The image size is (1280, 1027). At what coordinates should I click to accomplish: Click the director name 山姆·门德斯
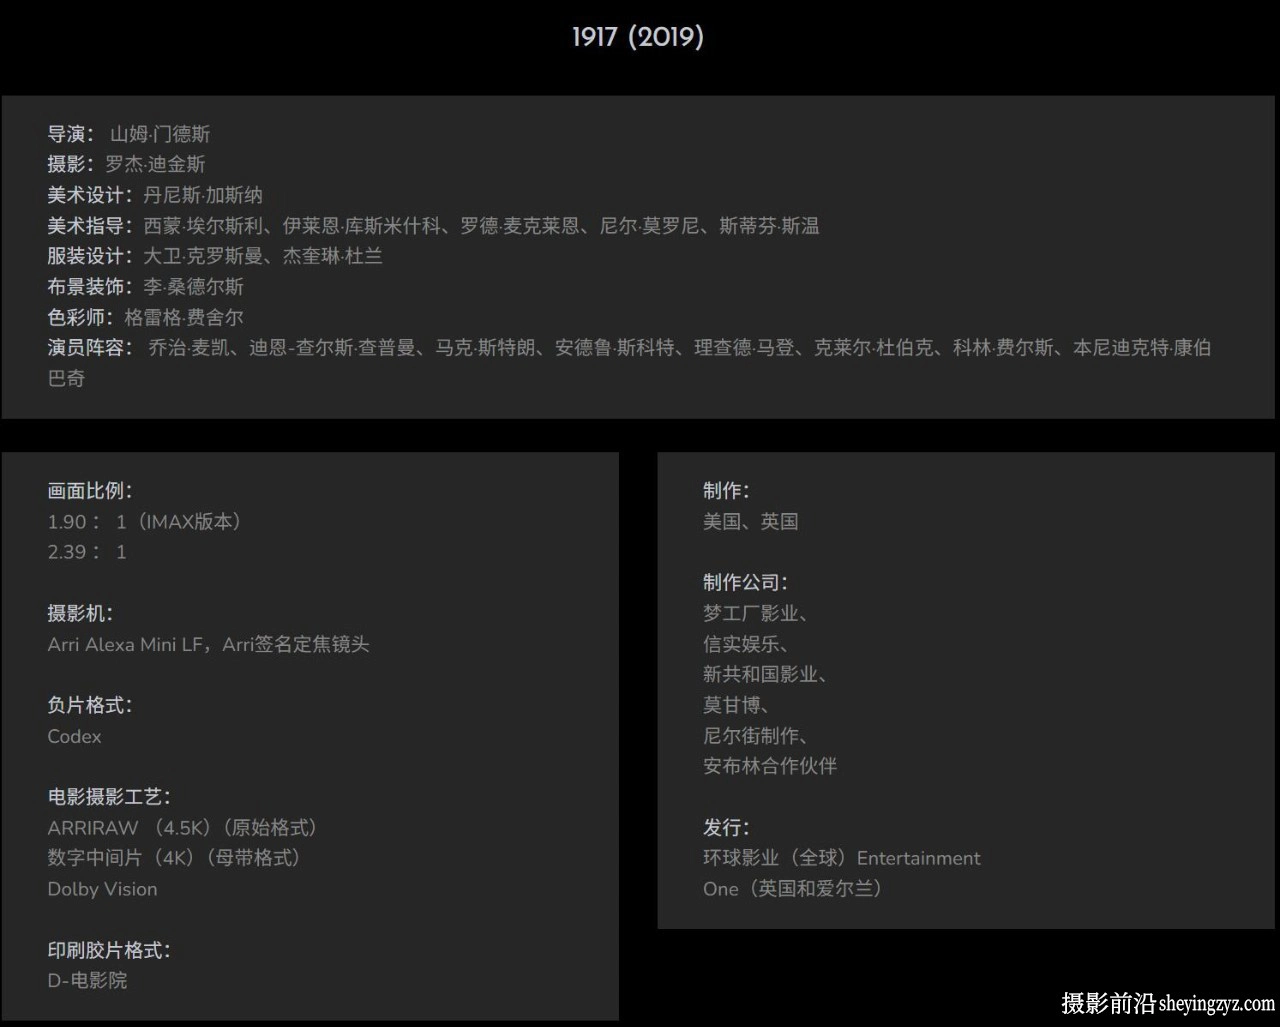coord(160,134)
